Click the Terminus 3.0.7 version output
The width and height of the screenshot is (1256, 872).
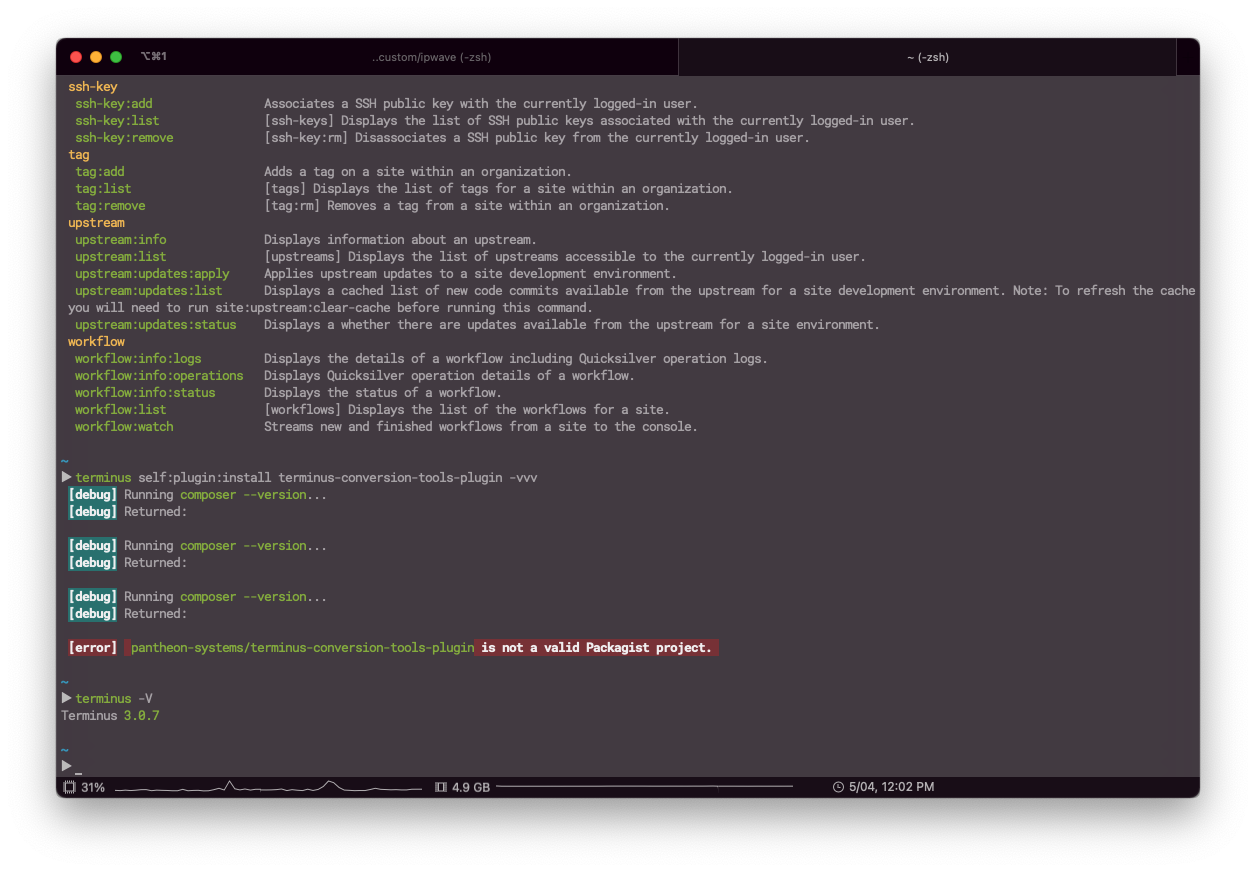pos(110,716)
